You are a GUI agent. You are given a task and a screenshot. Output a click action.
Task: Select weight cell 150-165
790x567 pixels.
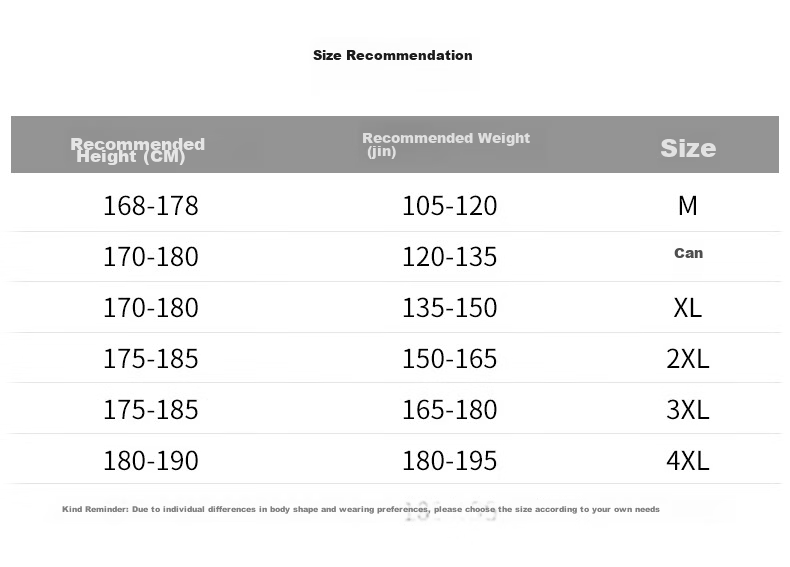(x=449, y=358)
